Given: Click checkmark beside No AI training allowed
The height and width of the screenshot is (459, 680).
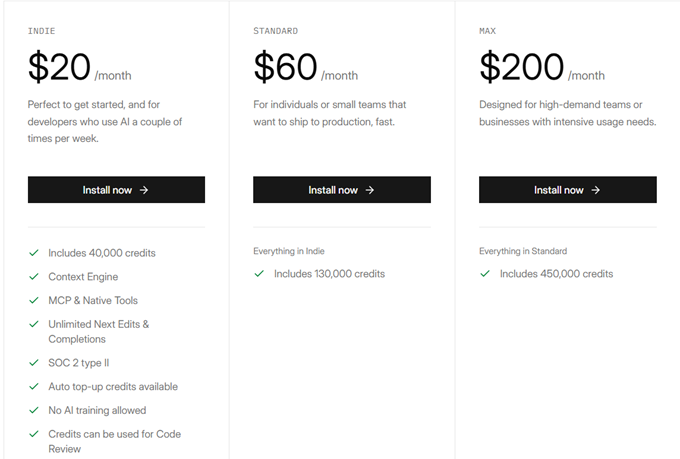Looking at the screenshot, I should (34, 410).
